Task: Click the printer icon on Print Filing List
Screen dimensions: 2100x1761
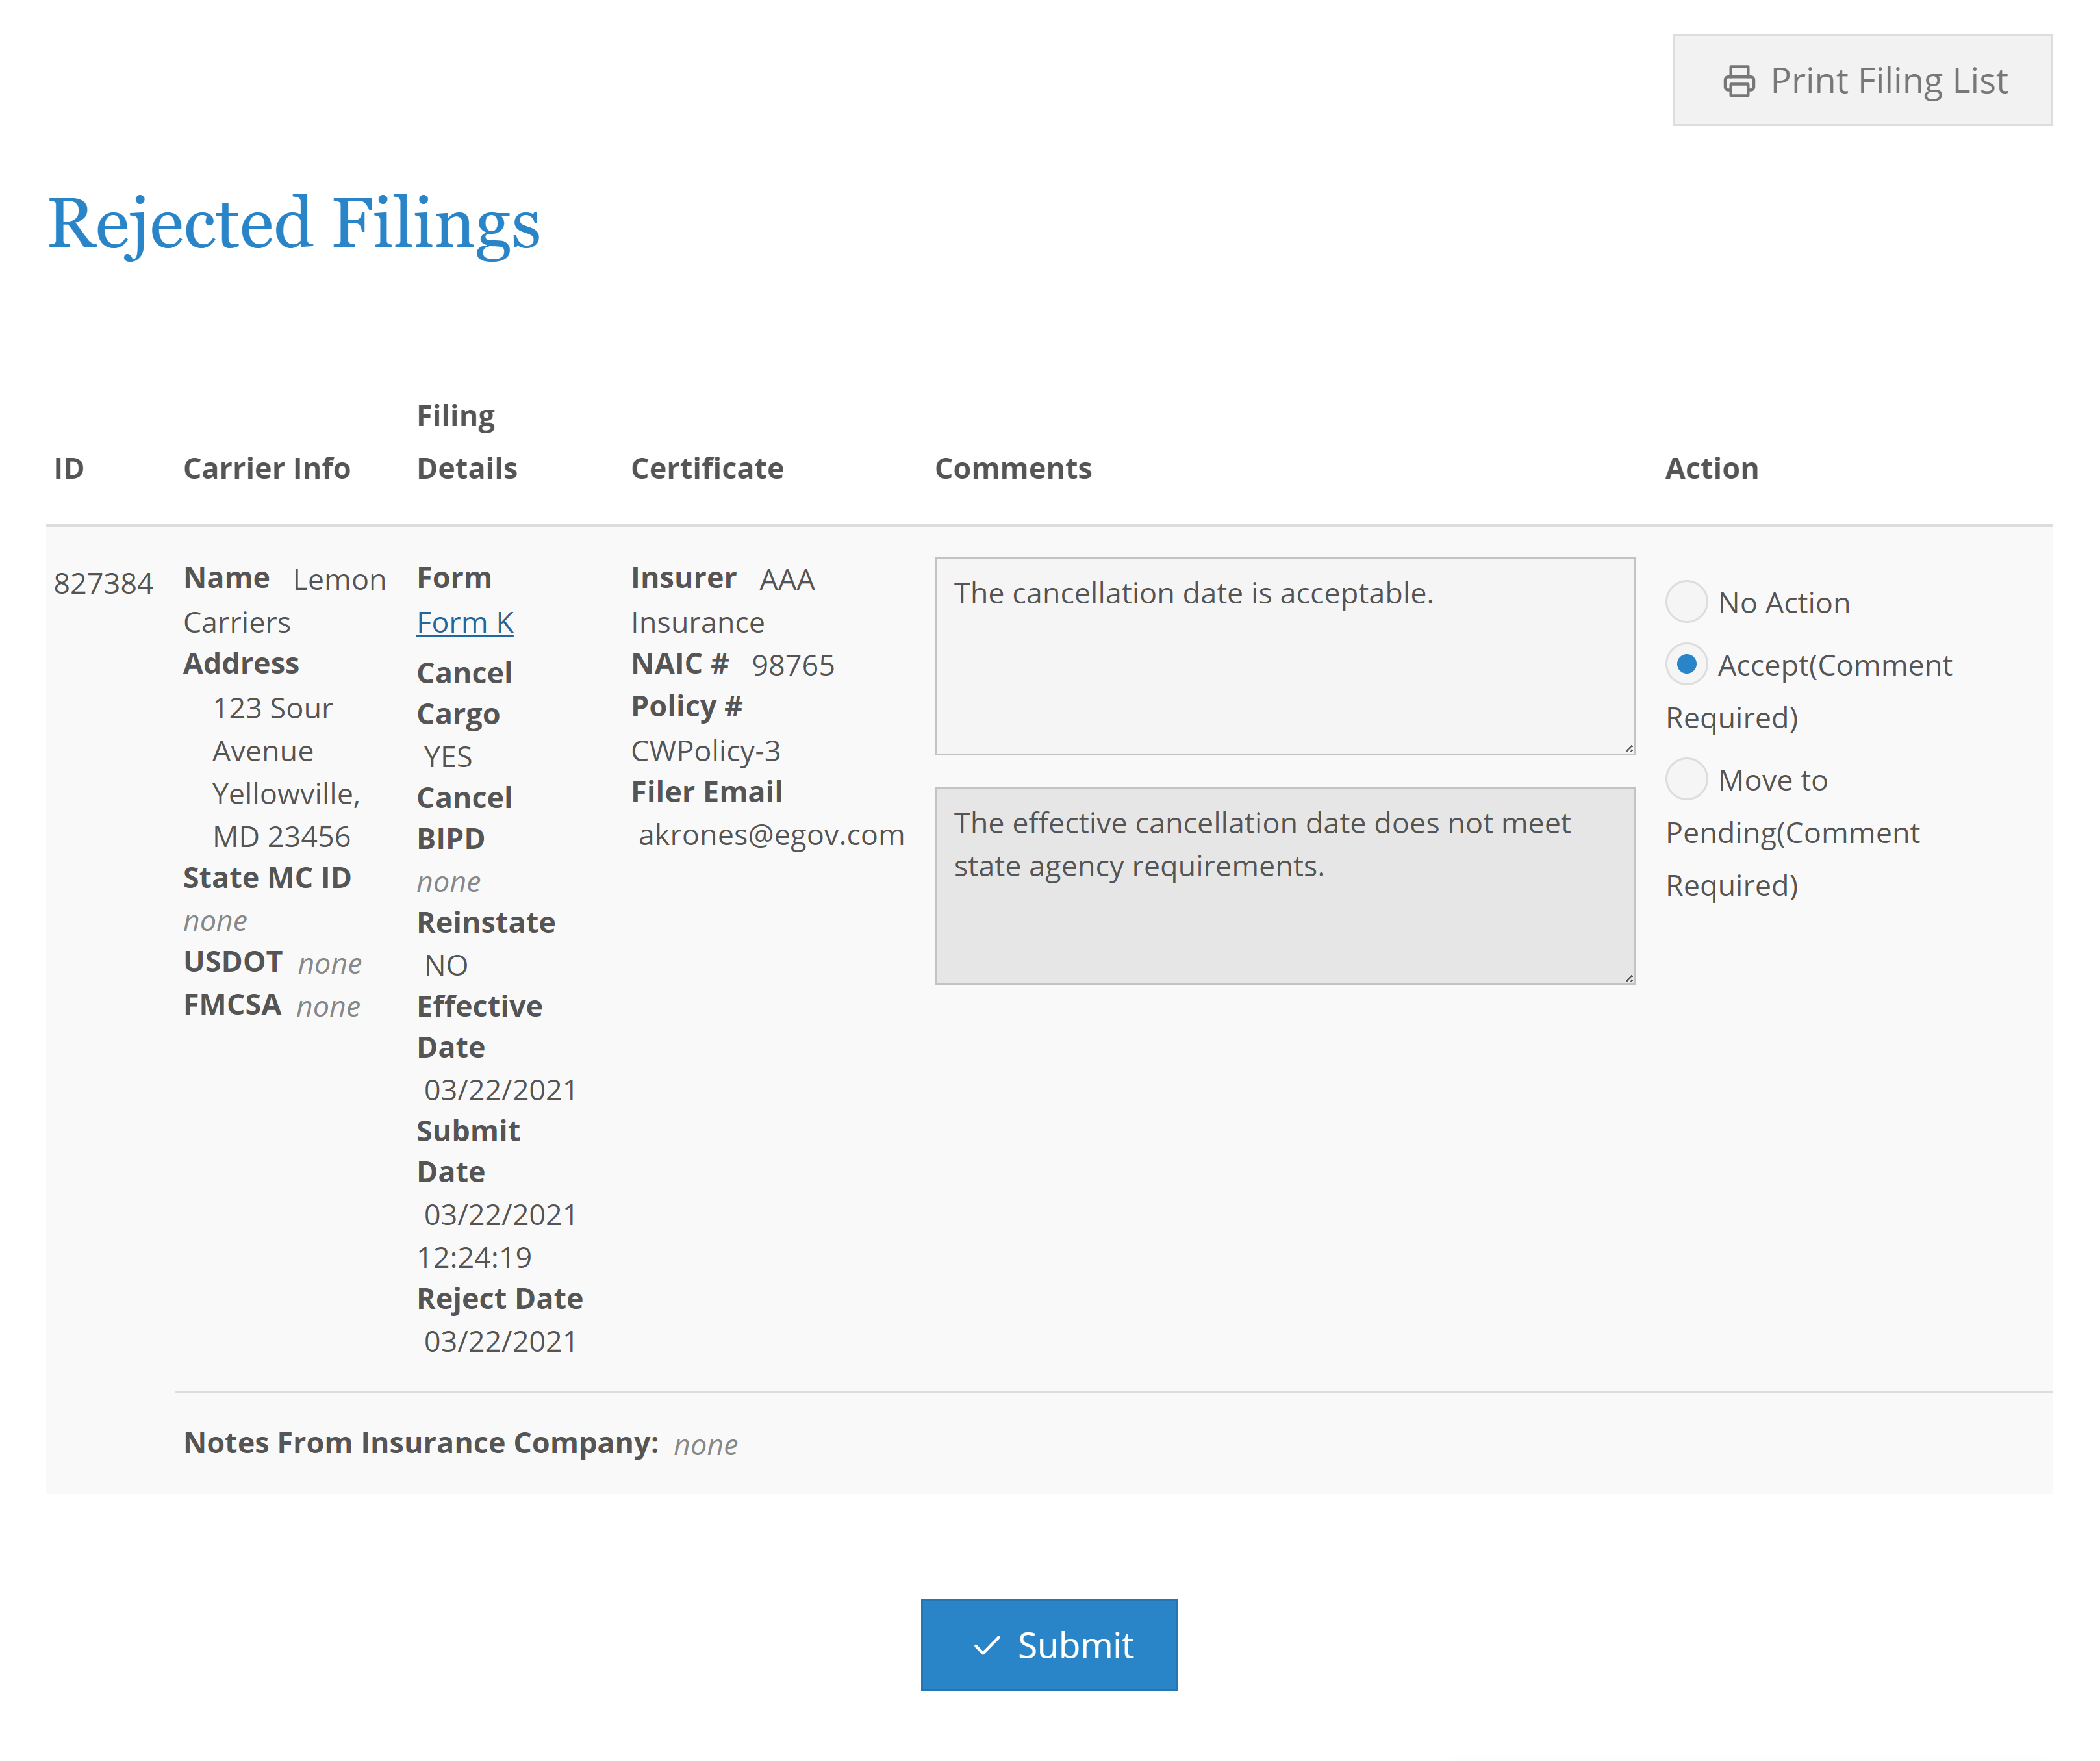Action: pos(1739,80)
